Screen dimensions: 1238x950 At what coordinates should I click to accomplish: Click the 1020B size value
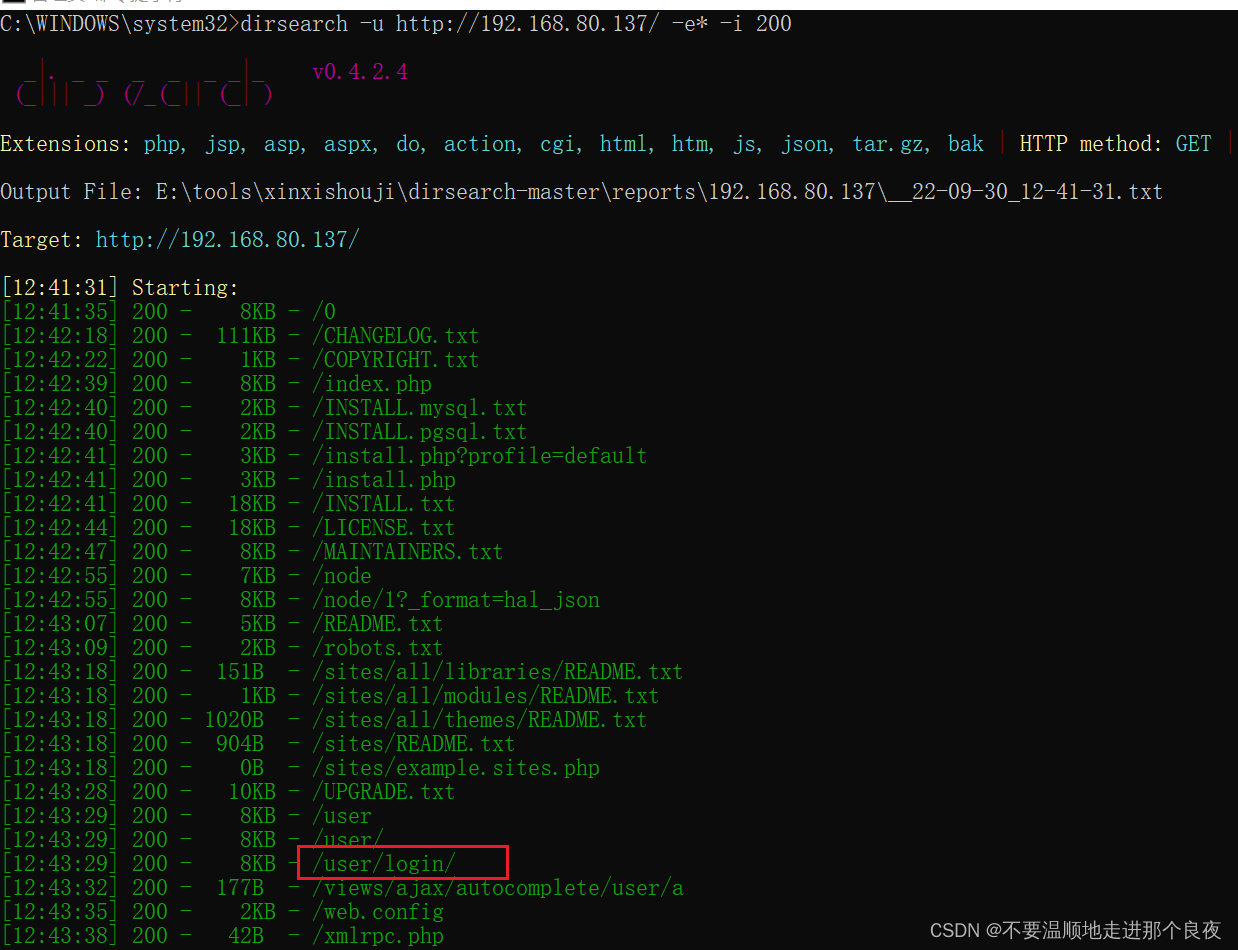click(x=234, y=720)
